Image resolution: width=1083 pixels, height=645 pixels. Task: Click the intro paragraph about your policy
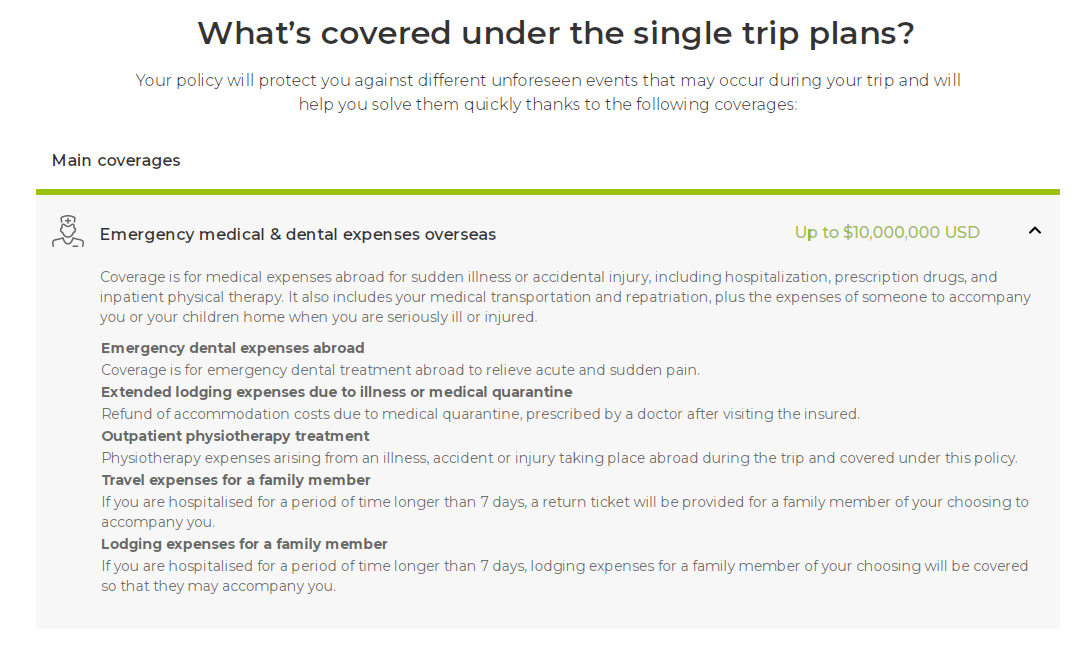click(x=548, y=93)
